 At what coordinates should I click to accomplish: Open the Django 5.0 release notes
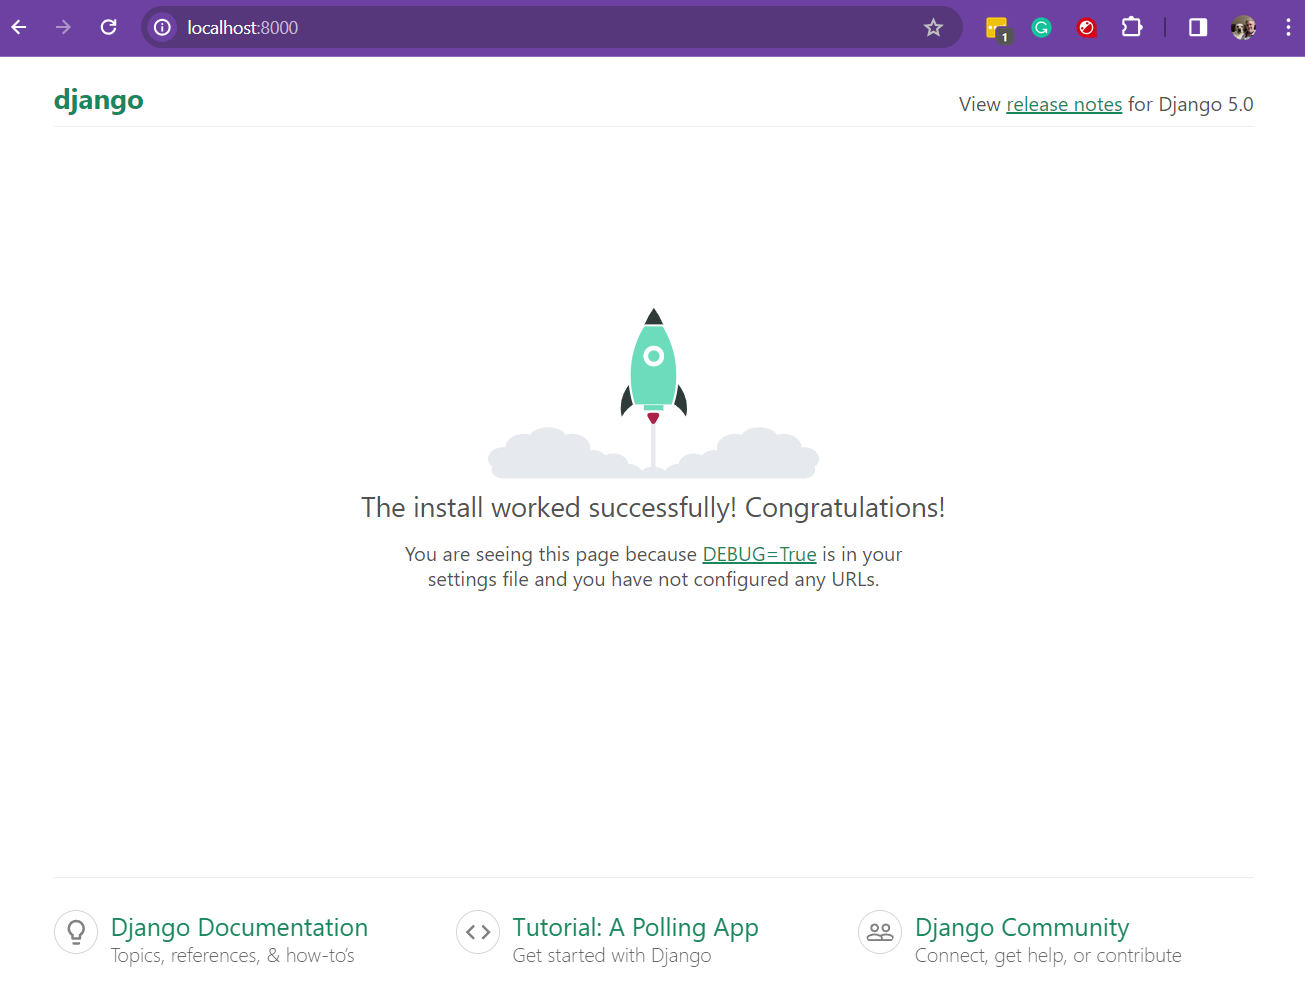pyautogui.click(x=1063, y=104)
